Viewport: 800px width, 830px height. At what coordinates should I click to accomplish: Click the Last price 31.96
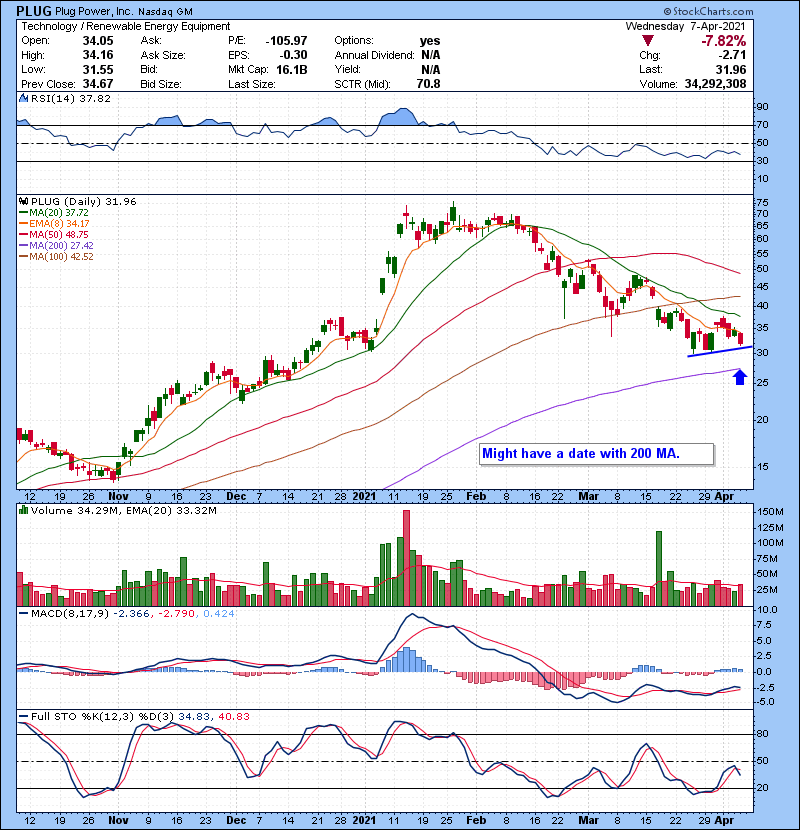[731, 69]
